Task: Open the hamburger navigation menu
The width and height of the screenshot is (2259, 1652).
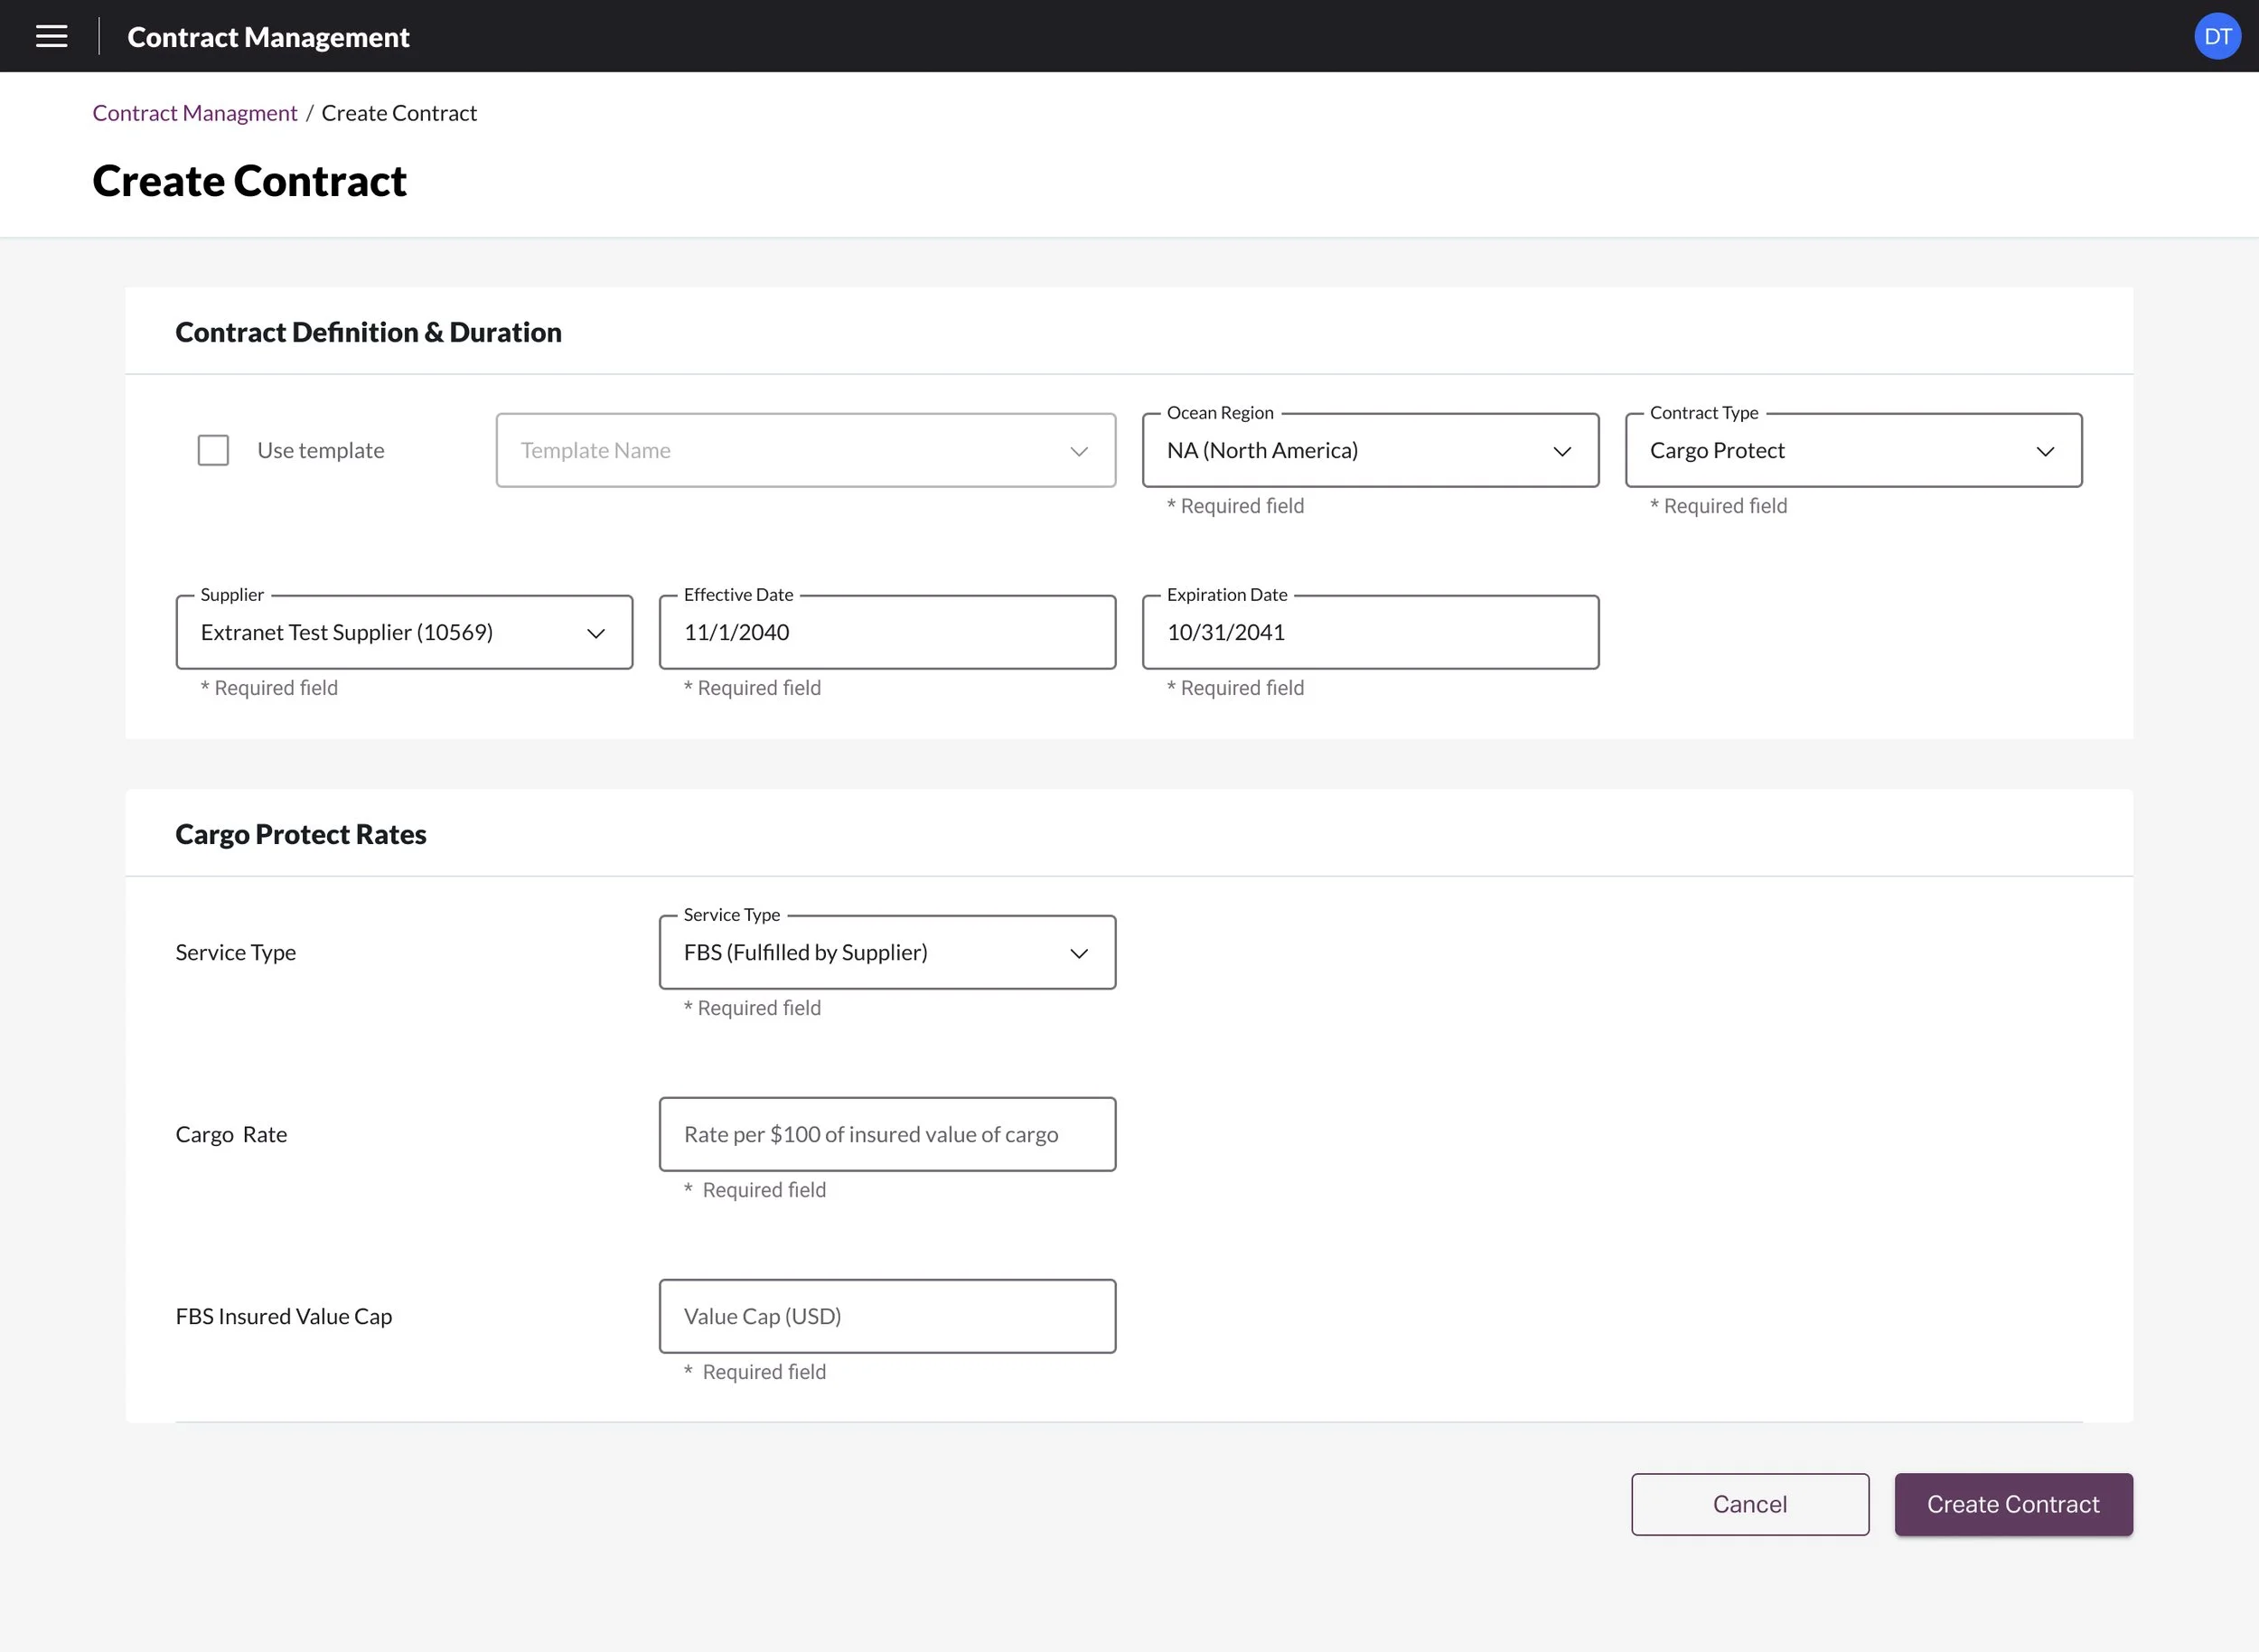Action: [51, 37]
